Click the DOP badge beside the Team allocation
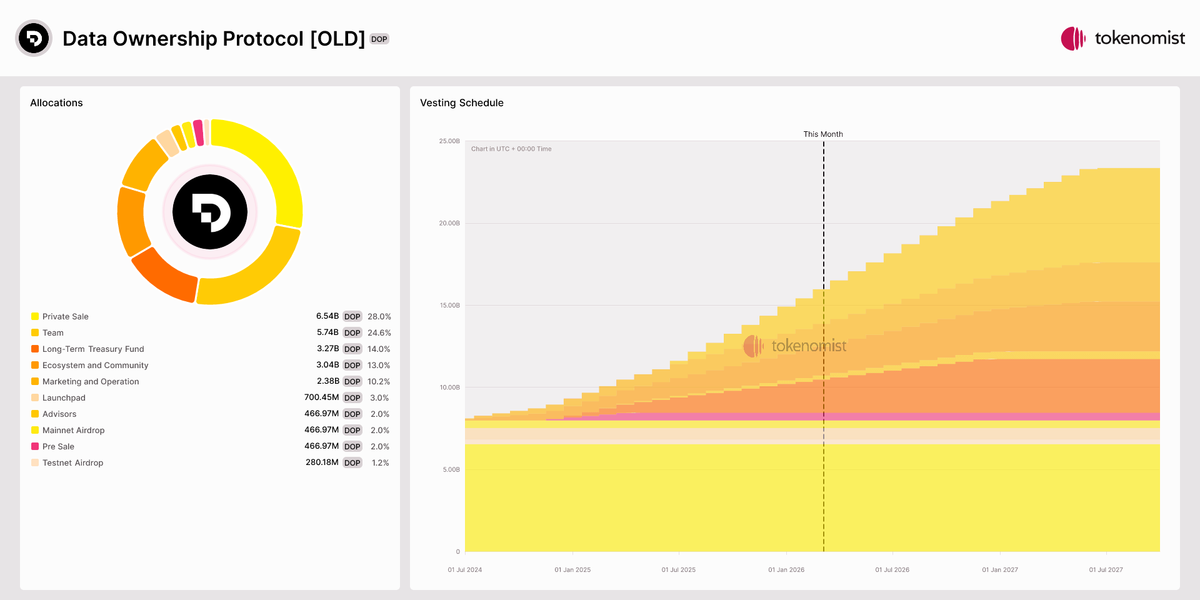1200x600 pixels. pyautogui.click(x=352, y=332)
